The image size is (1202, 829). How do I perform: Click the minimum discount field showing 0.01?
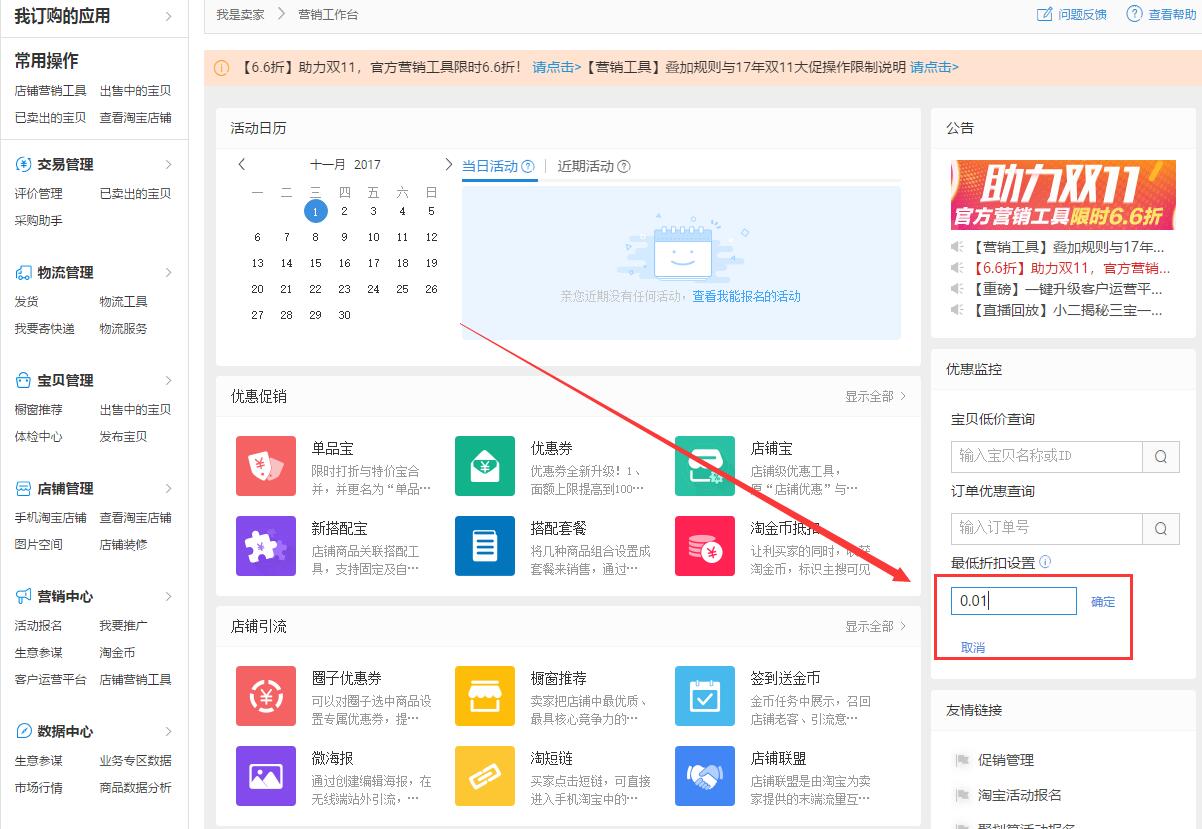[1014, 601]
